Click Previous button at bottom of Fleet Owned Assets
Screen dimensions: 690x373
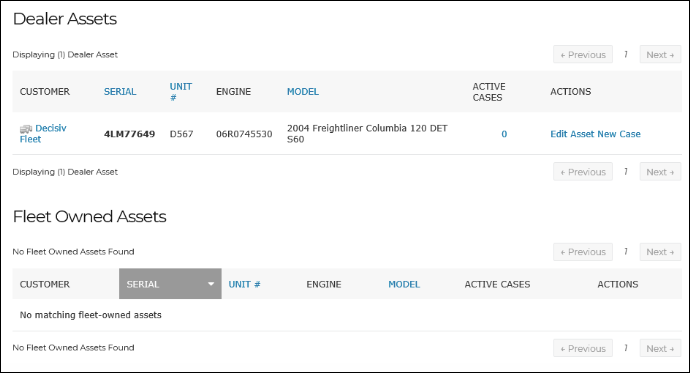pos(583,348)
